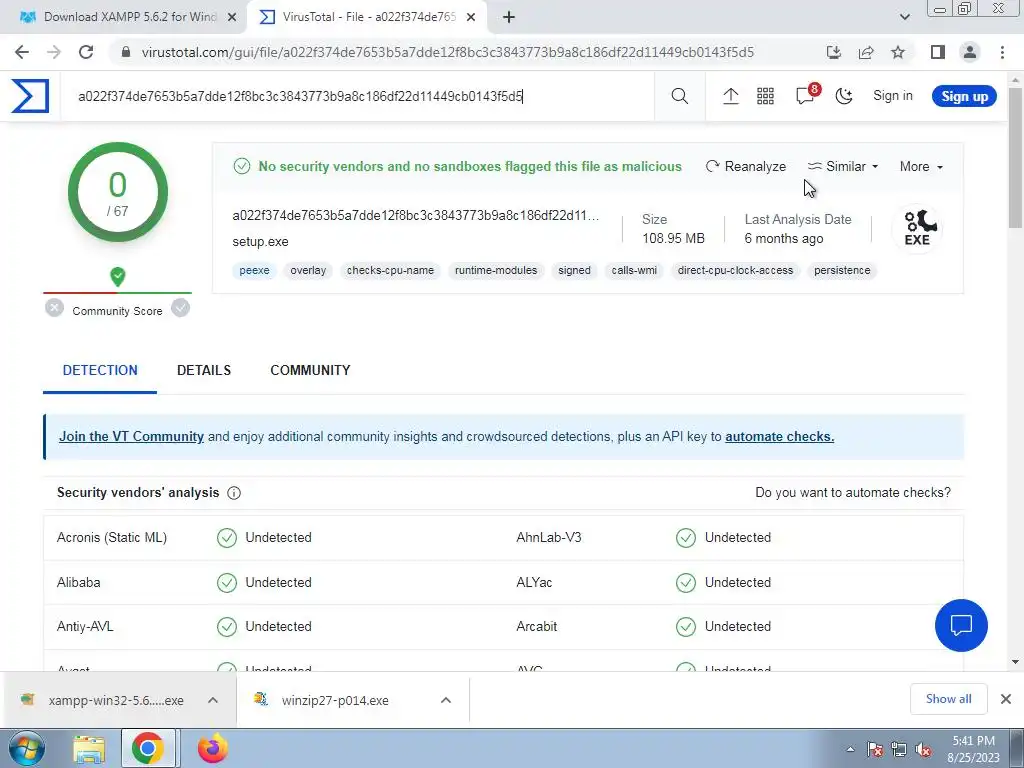Click the browser address bar

pyautogui.click(x=447, y=52)
